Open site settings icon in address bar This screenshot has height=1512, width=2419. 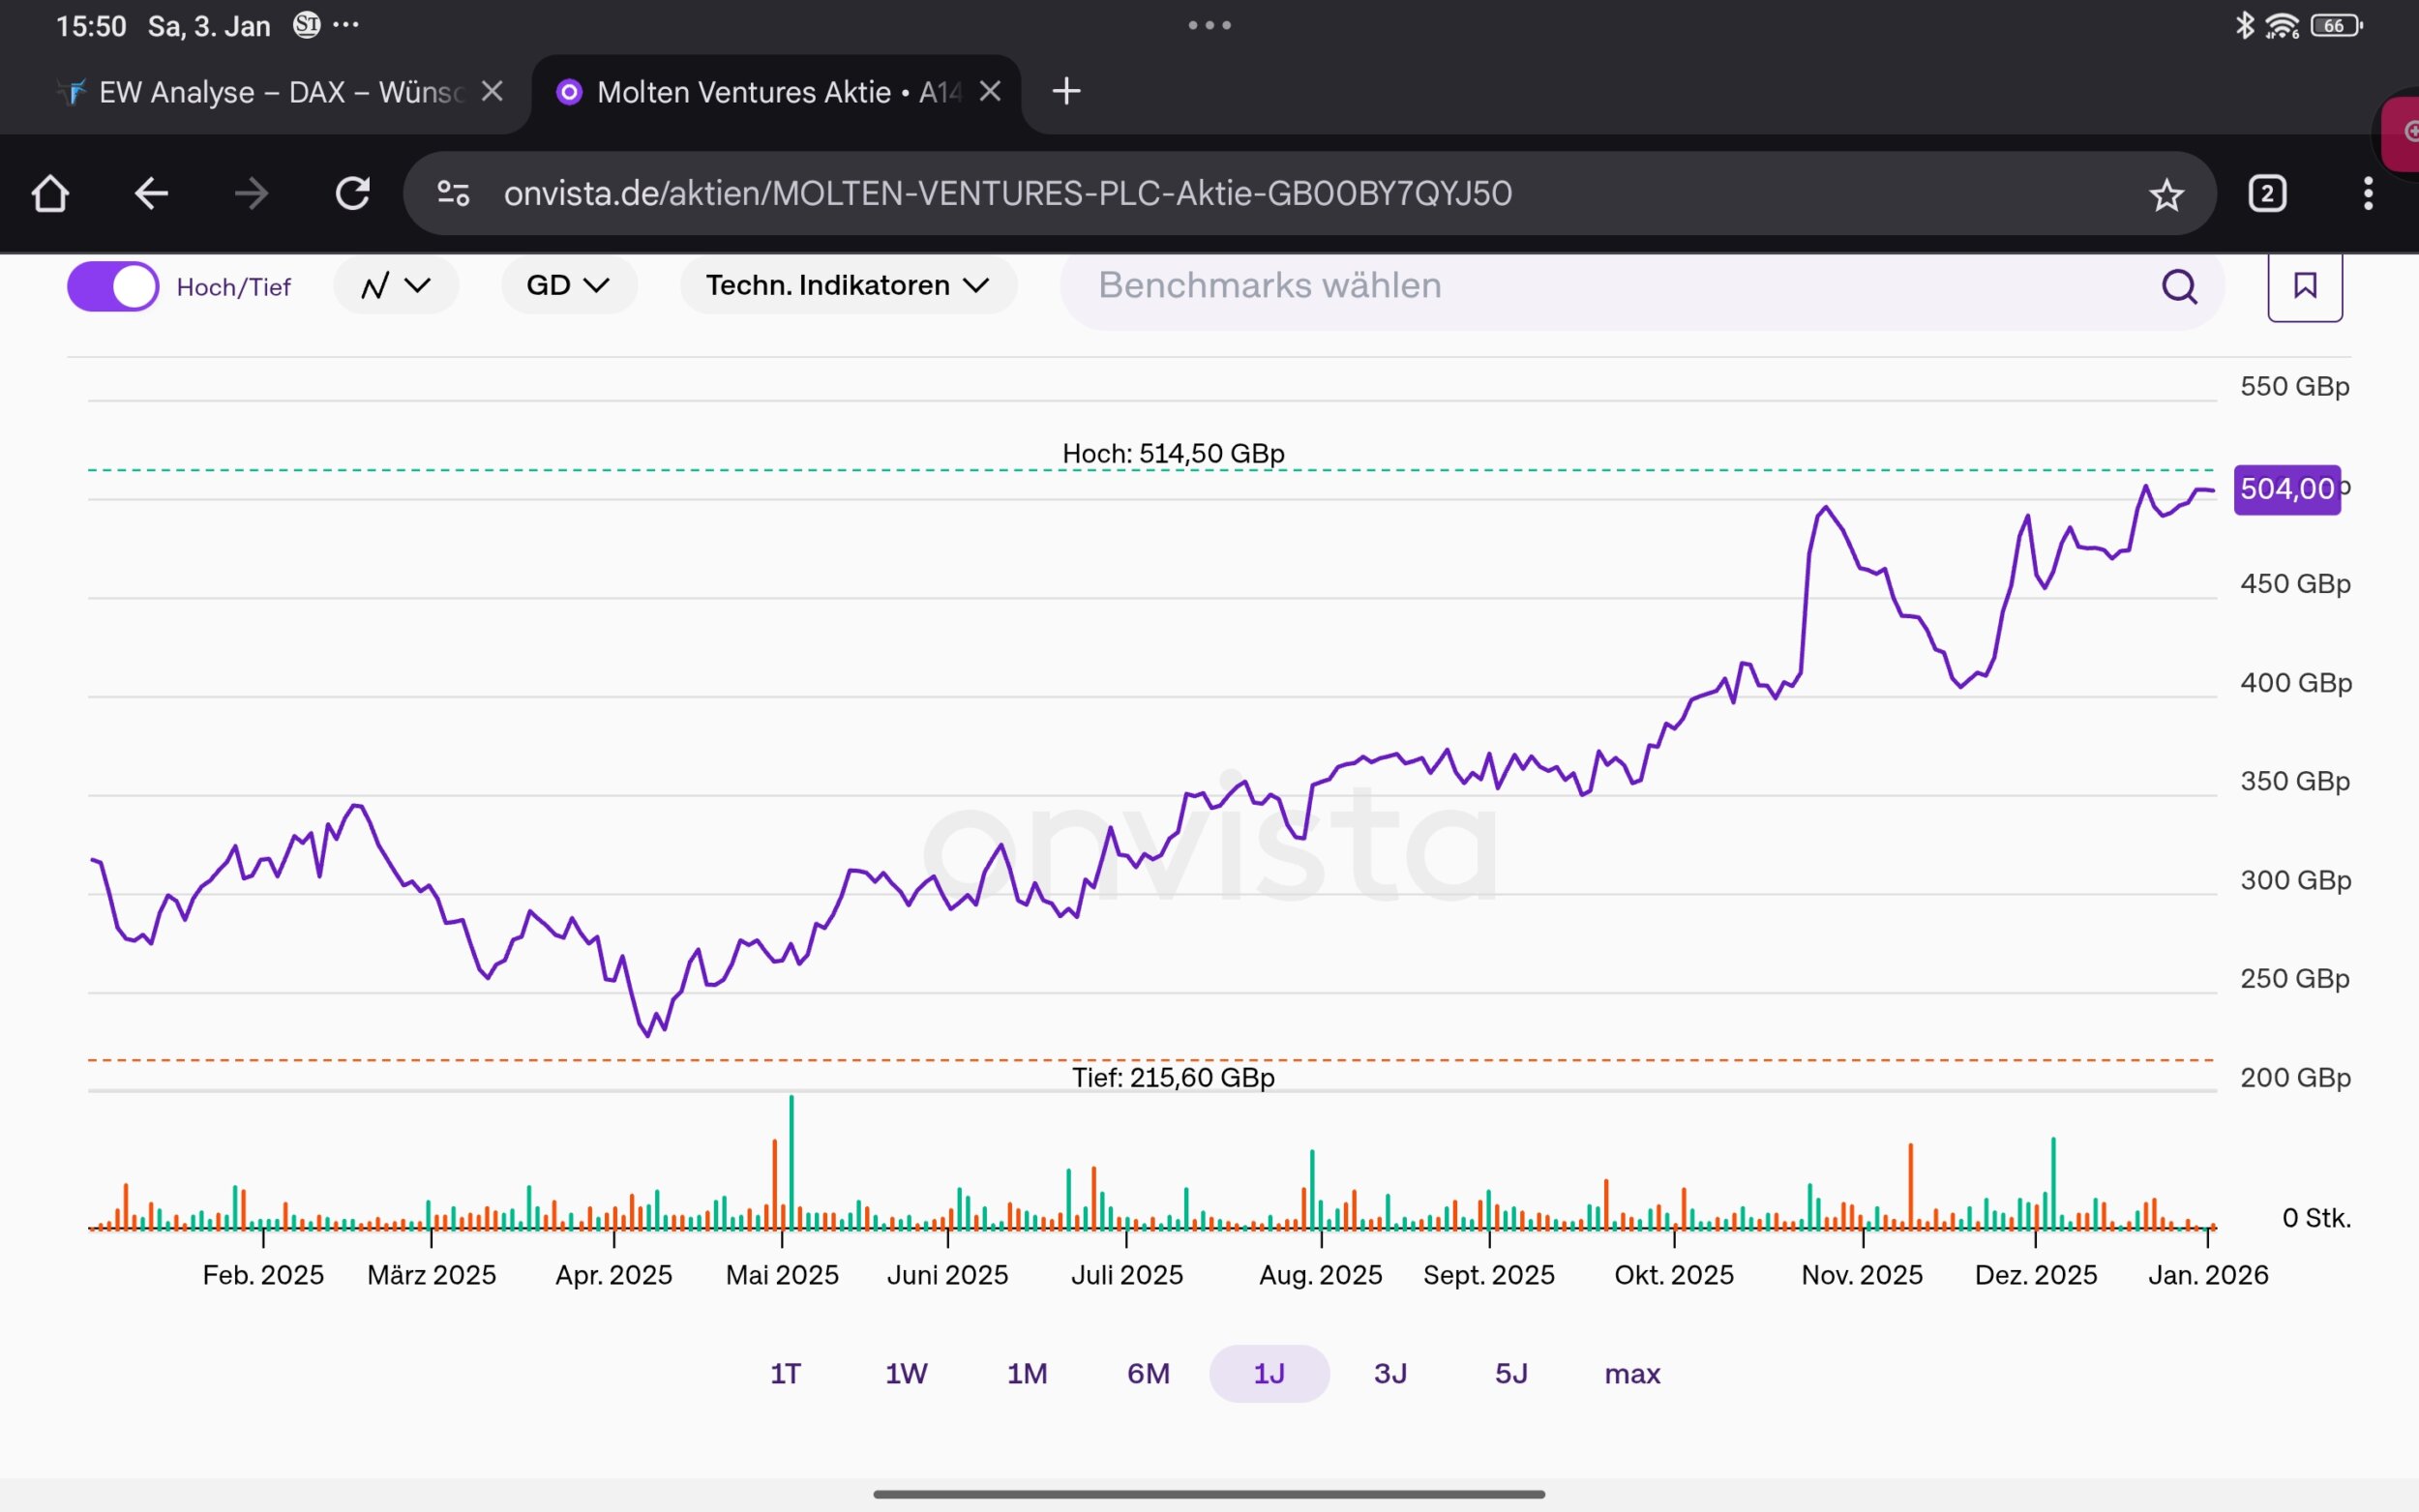click(453, 193)
